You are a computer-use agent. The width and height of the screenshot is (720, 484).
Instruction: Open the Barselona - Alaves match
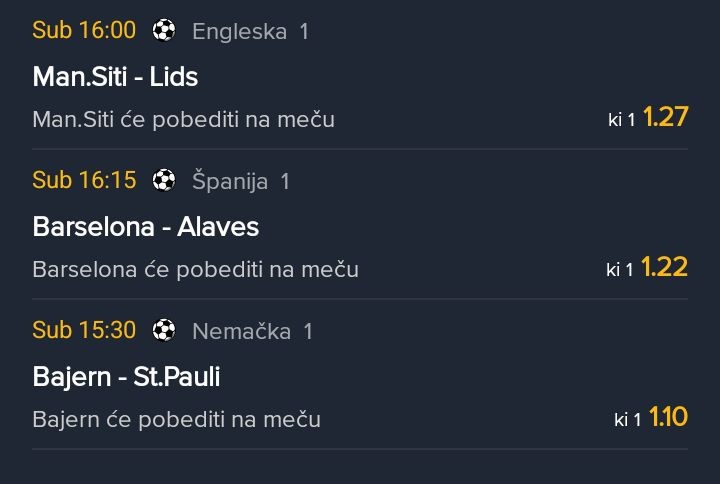coord(146,226)
